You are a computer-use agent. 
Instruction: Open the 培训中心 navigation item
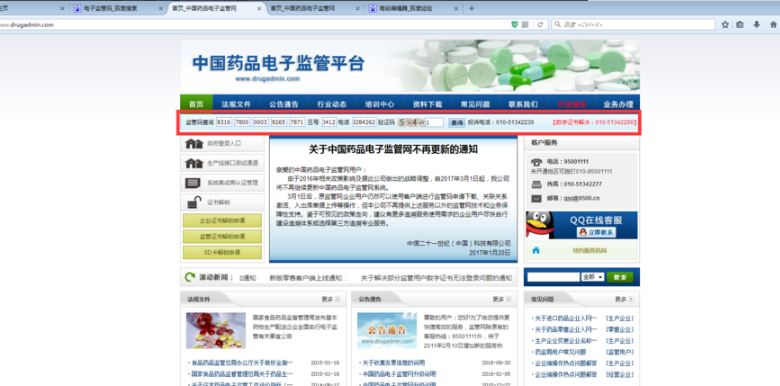[380, 104]
